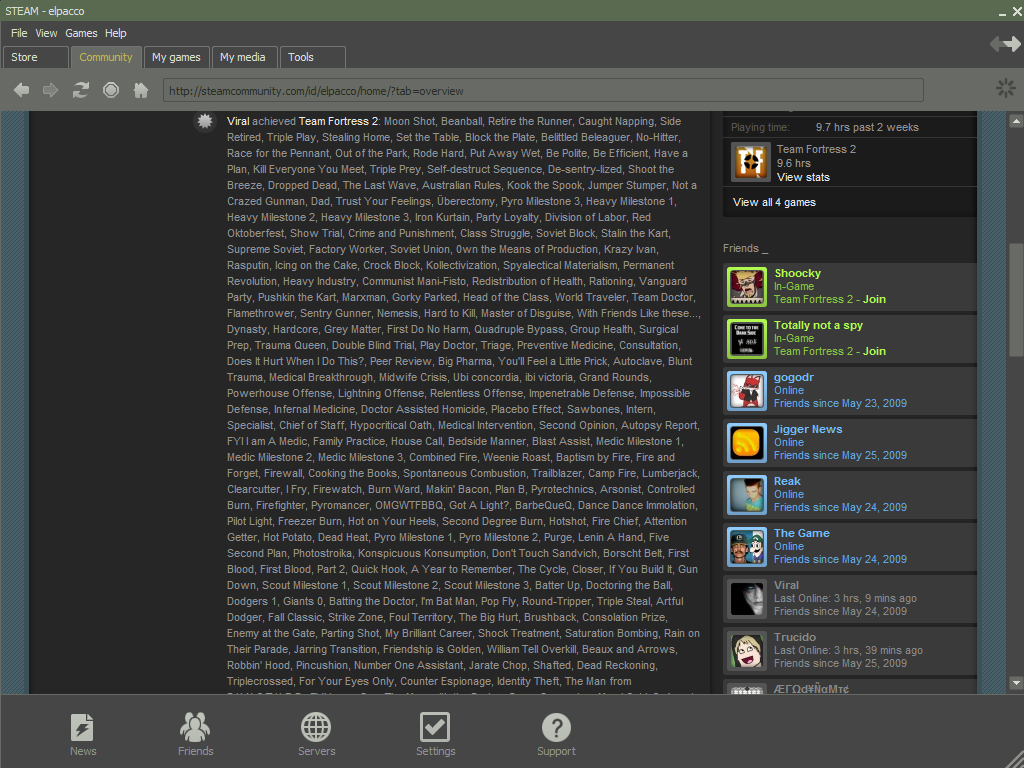Screen dimensions: 1024x768
Task: Click the vertical scrollbar thumb
Action: point(1016,300)
